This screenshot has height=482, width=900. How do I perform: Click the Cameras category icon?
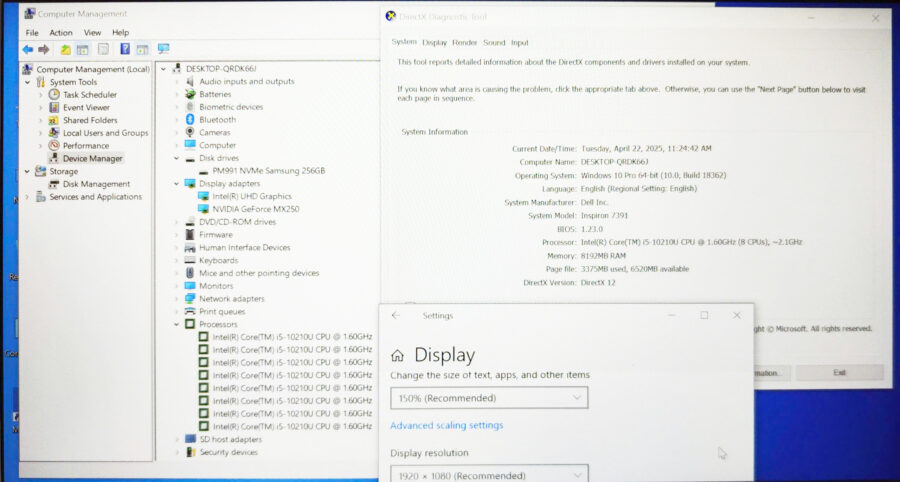pos(190,132)
